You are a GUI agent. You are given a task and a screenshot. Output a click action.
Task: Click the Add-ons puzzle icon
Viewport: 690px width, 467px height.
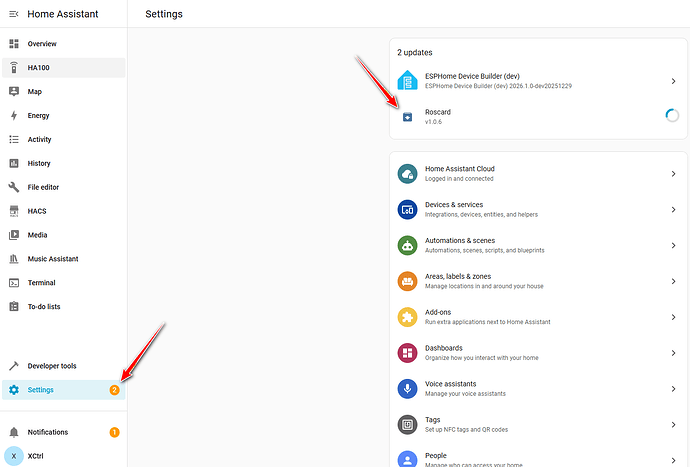pyautogui.click(x=407, y=317)
